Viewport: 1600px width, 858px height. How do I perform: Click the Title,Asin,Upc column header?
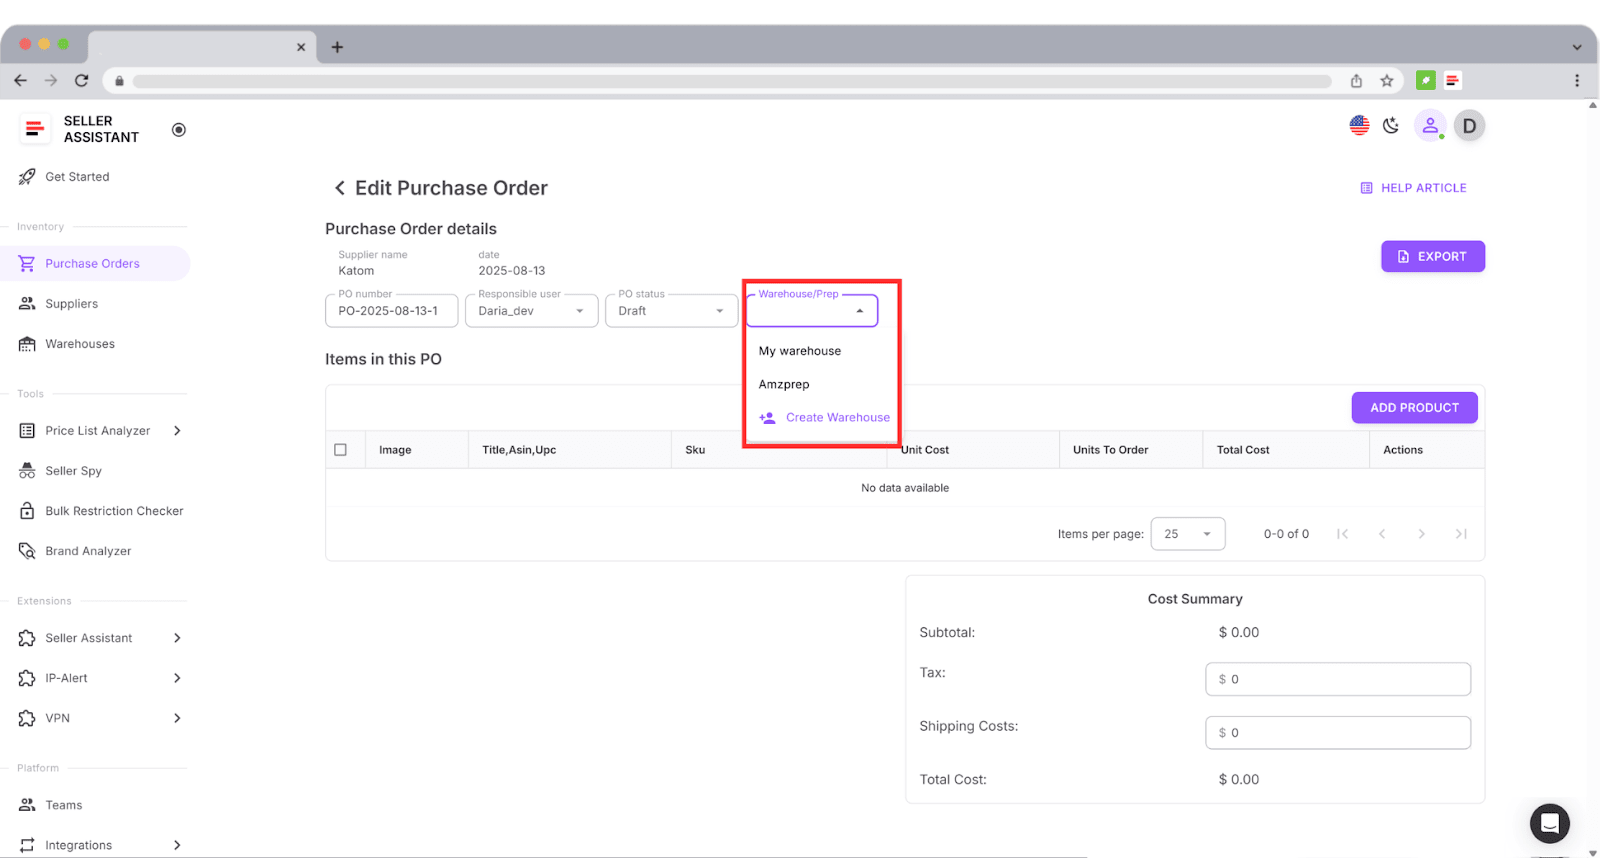pyautogui.click(x=519, y=450)
